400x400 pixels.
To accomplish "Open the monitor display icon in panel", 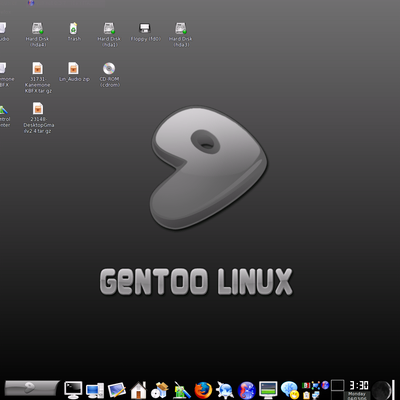I will point(268,390).
